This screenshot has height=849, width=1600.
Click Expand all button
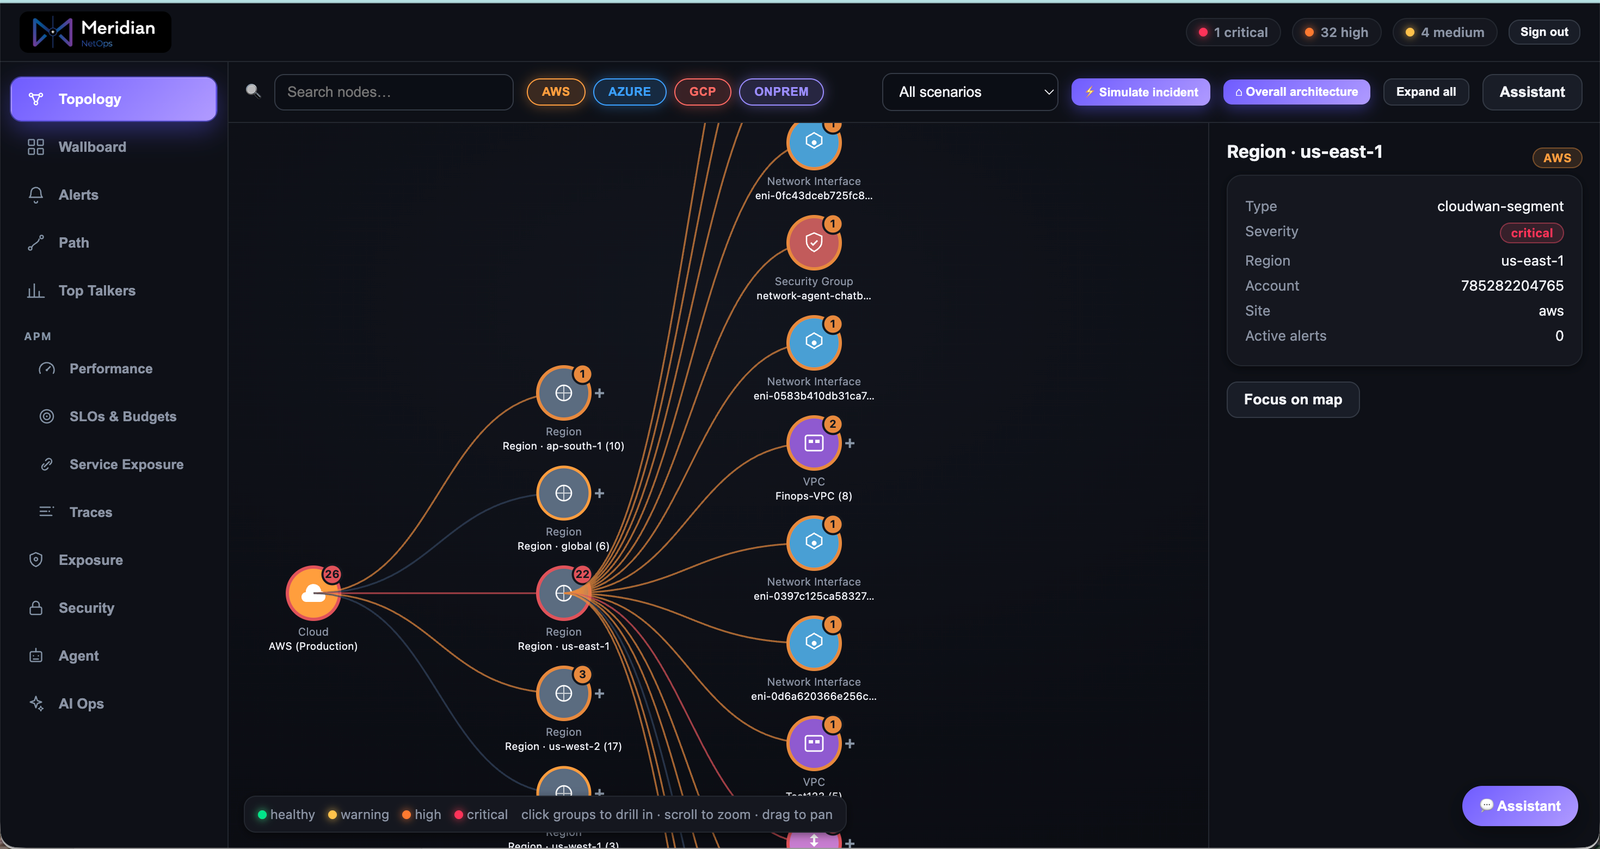tap(1426, 92)
